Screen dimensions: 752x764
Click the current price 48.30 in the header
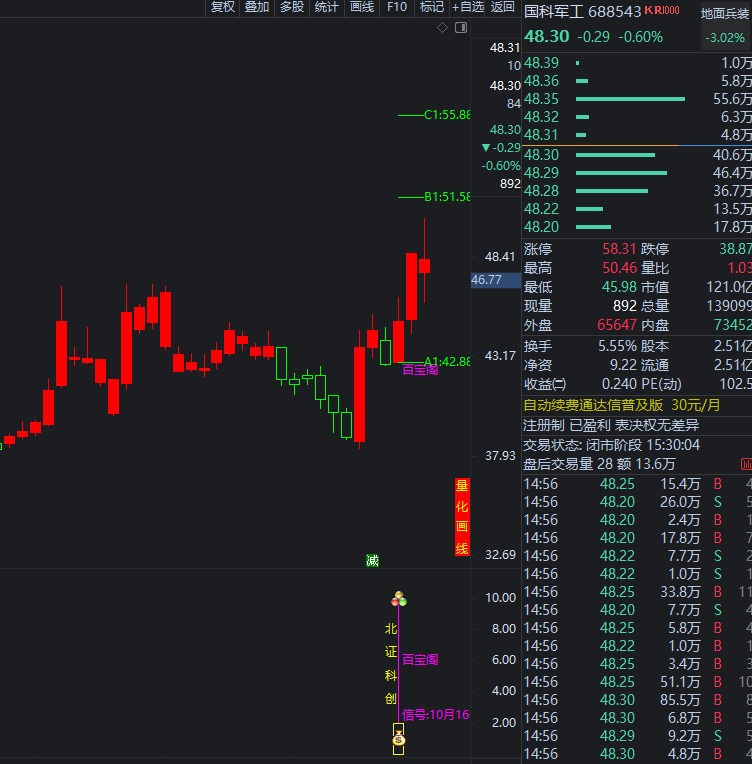pyautogui.click(x=547, y=37)
